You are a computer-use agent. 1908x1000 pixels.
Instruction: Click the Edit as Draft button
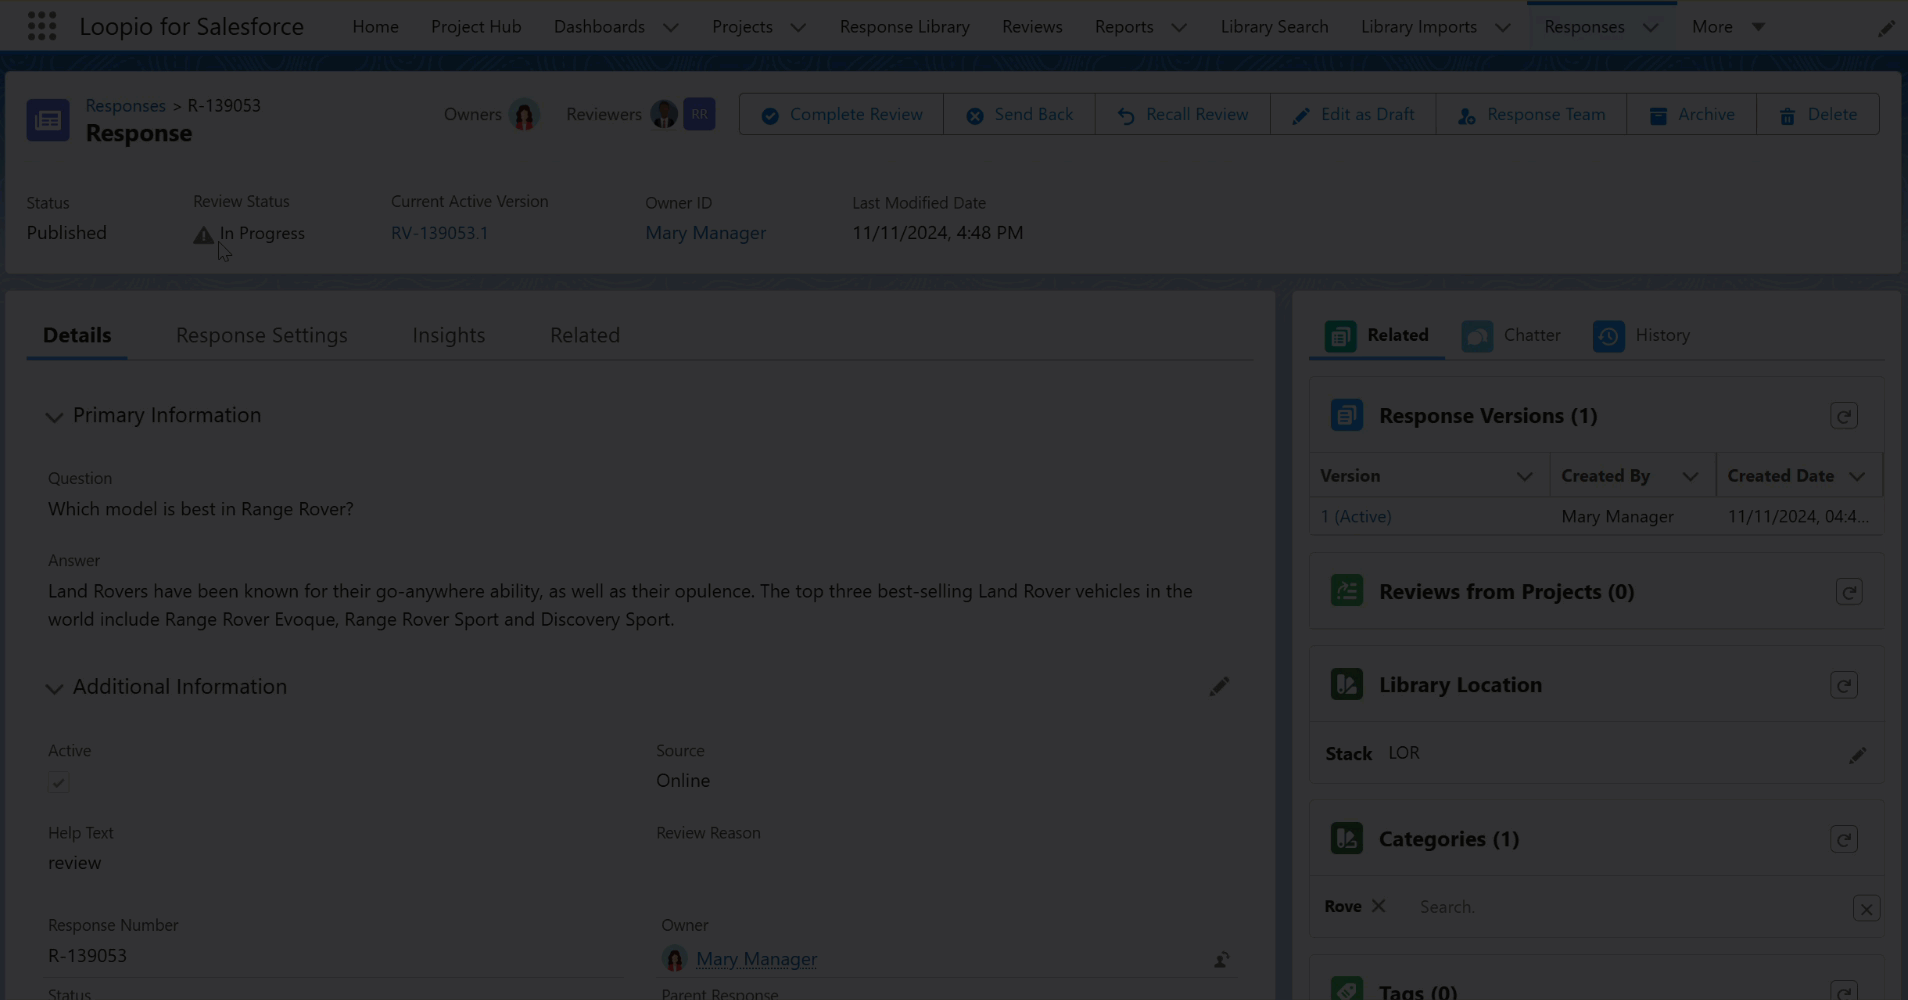pyautogui.click(x=1353, y=114)
